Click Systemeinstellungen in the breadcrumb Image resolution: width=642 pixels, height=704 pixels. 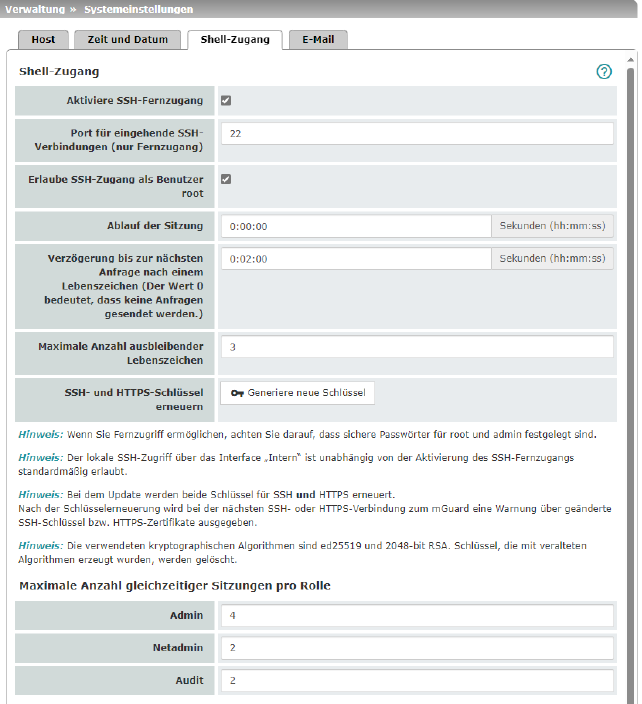pos(139,9)
